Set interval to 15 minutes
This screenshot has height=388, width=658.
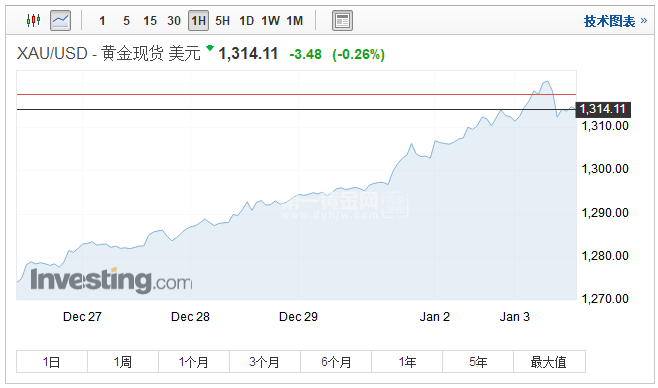[x=150, y=21]
